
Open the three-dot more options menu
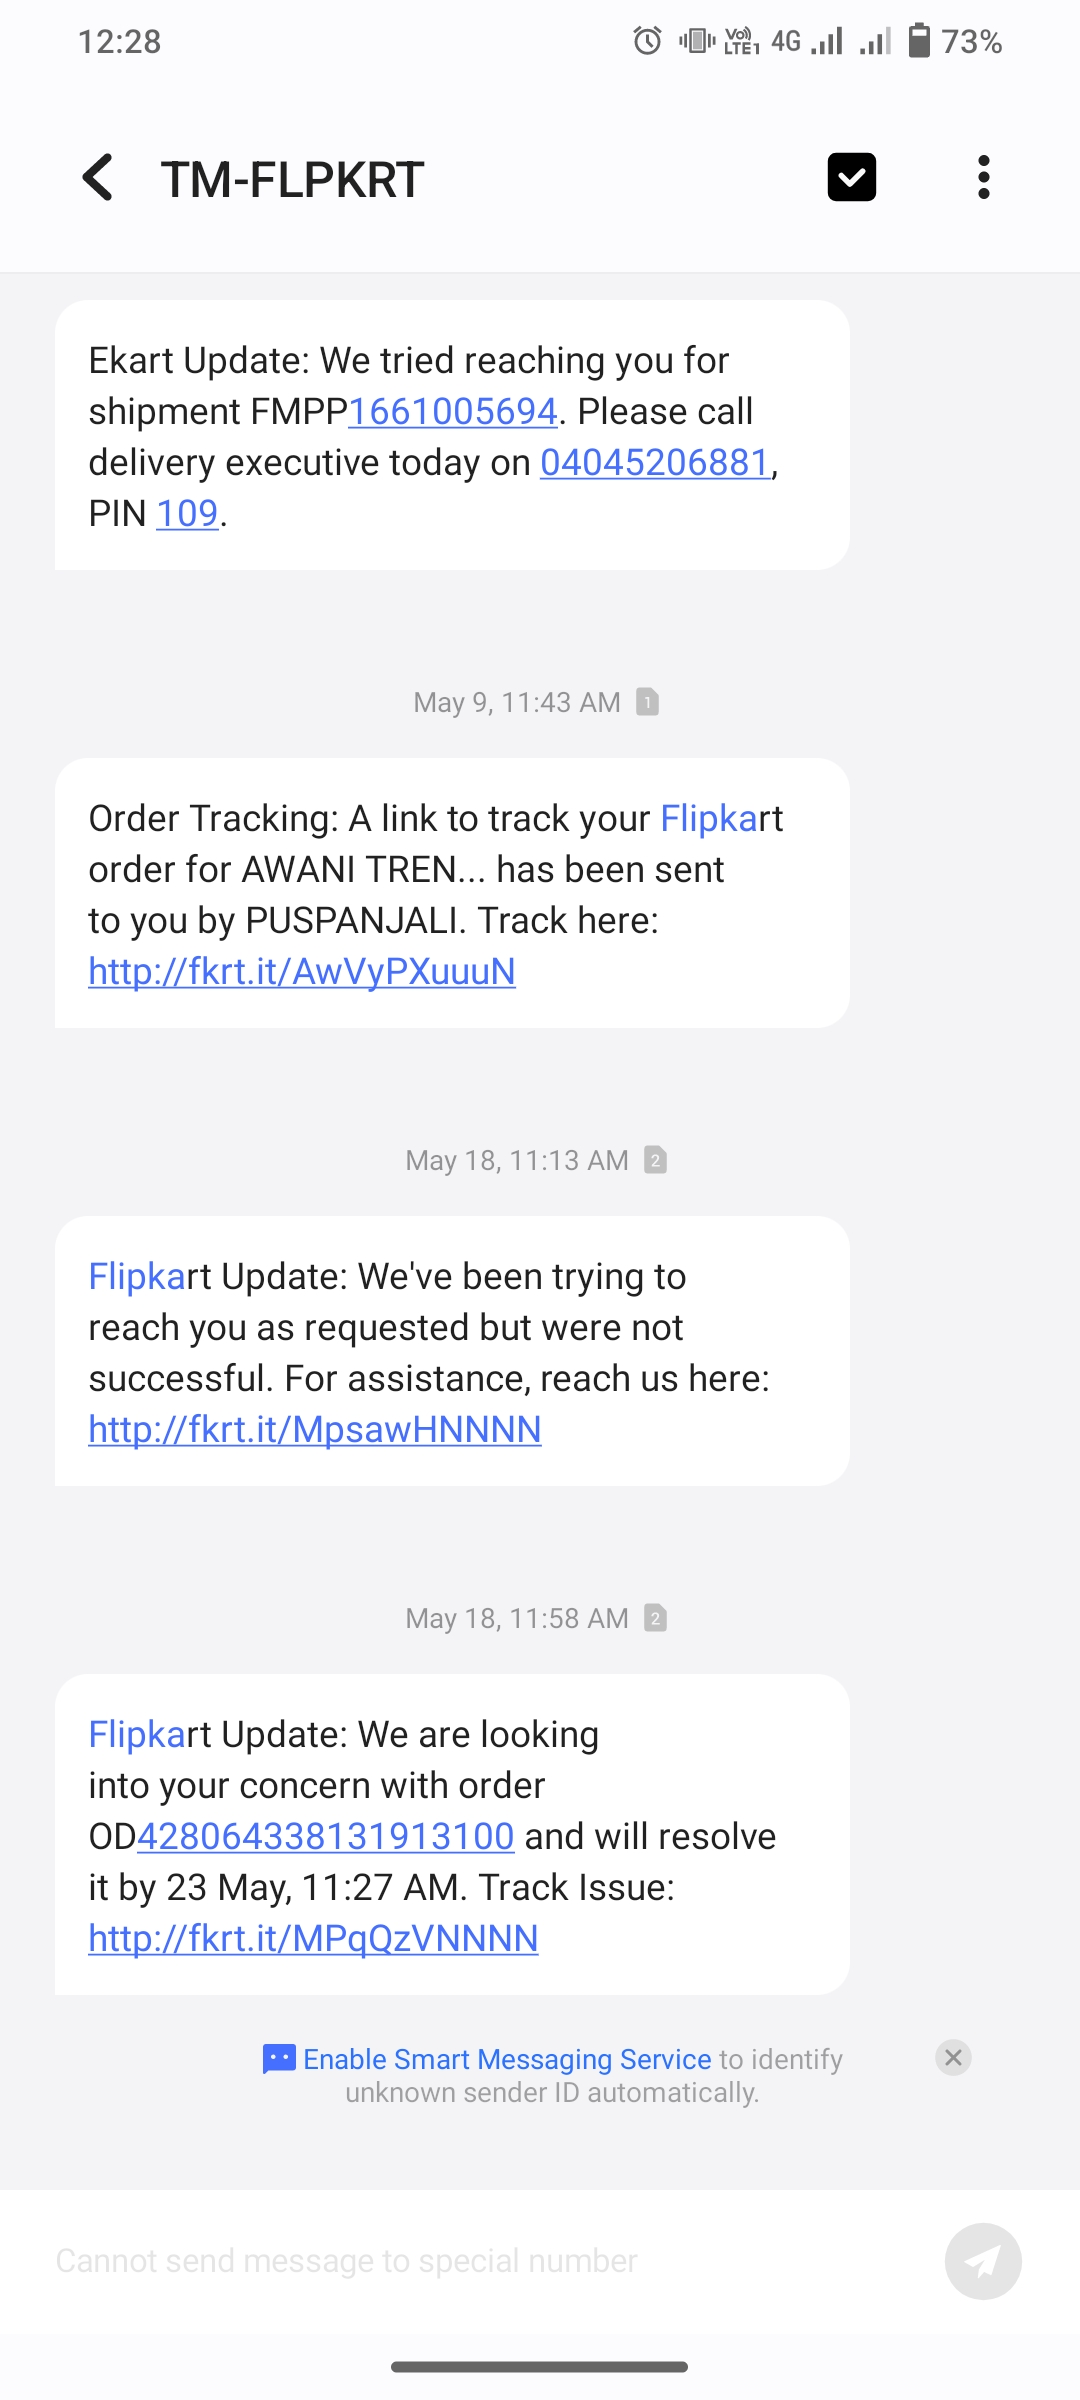(984, 178)
